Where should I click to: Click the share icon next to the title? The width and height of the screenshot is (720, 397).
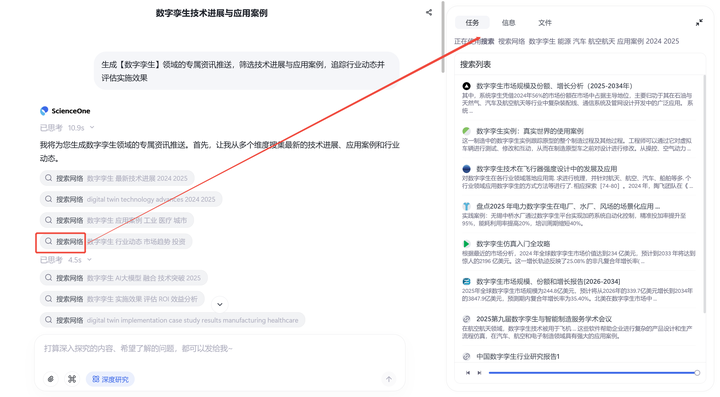click(x=429, y=12)
